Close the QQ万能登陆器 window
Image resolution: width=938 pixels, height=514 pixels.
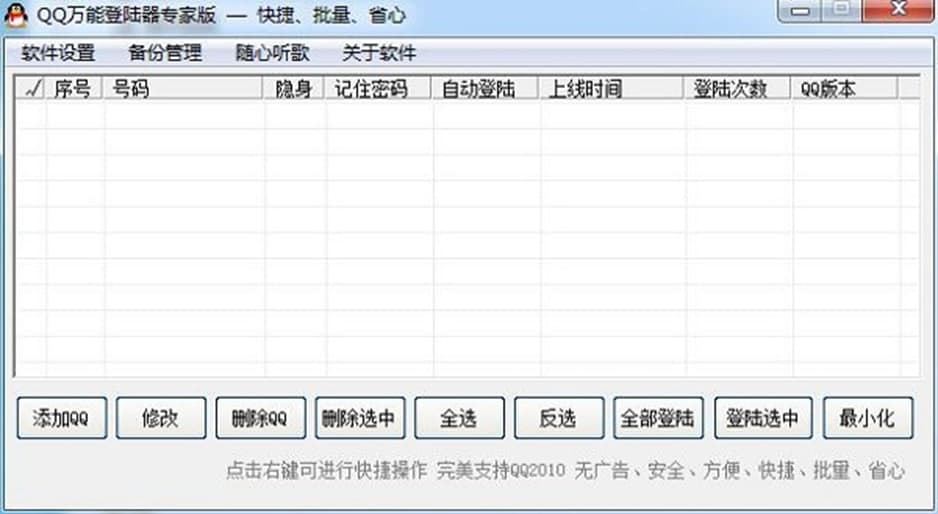pos(898,11)
